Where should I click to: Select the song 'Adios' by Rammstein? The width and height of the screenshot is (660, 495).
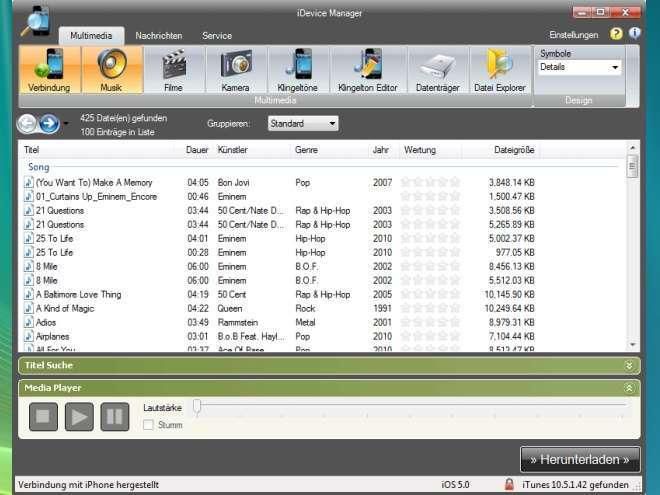coord(46,322)
